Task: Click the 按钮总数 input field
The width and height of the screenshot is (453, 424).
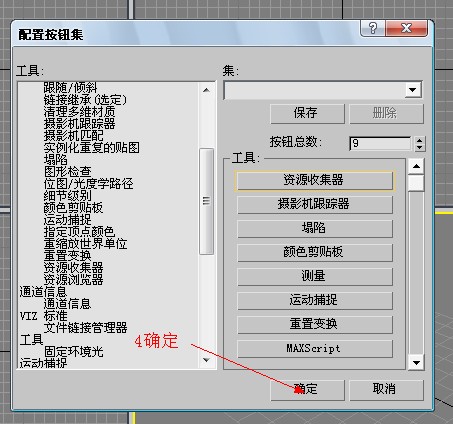Action: click(x=380, y=144)
